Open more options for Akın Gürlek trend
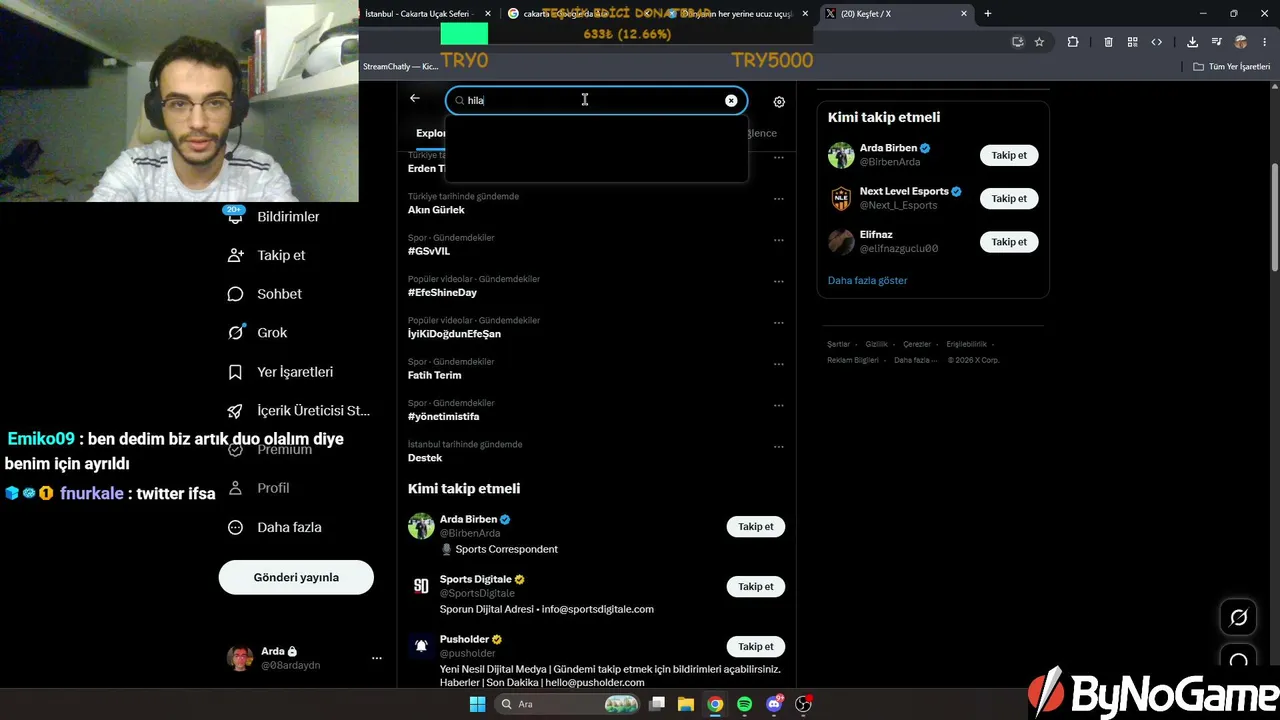The height and width of the screenshot is (720, 1280). [x=779, y=198]
